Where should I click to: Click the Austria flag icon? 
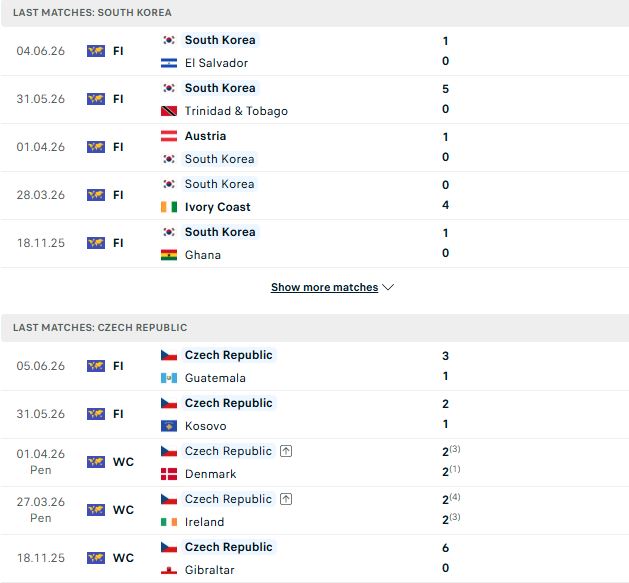[168, 136]
